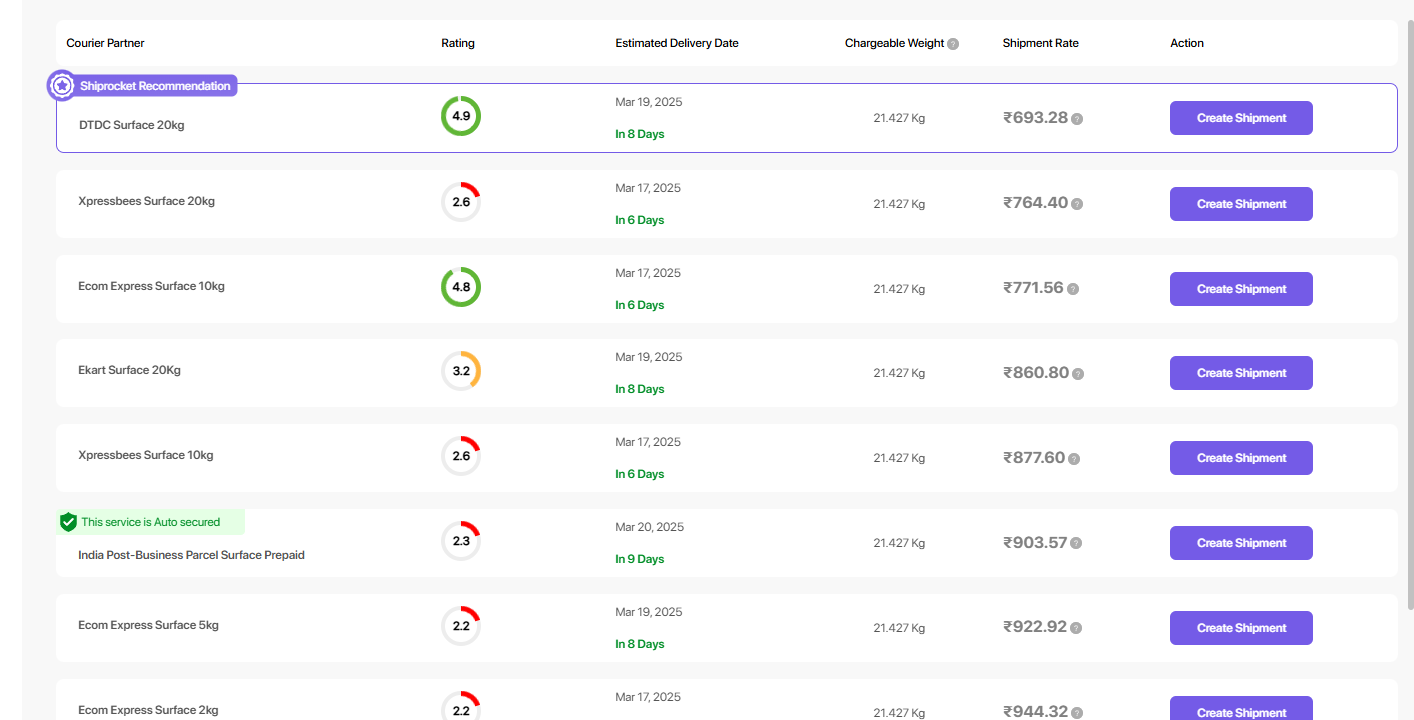The height and width of the screenshot is (720, 1414).
Task: Click the ₹693.28 shipment rate
Action: [x=1036, y=118]
